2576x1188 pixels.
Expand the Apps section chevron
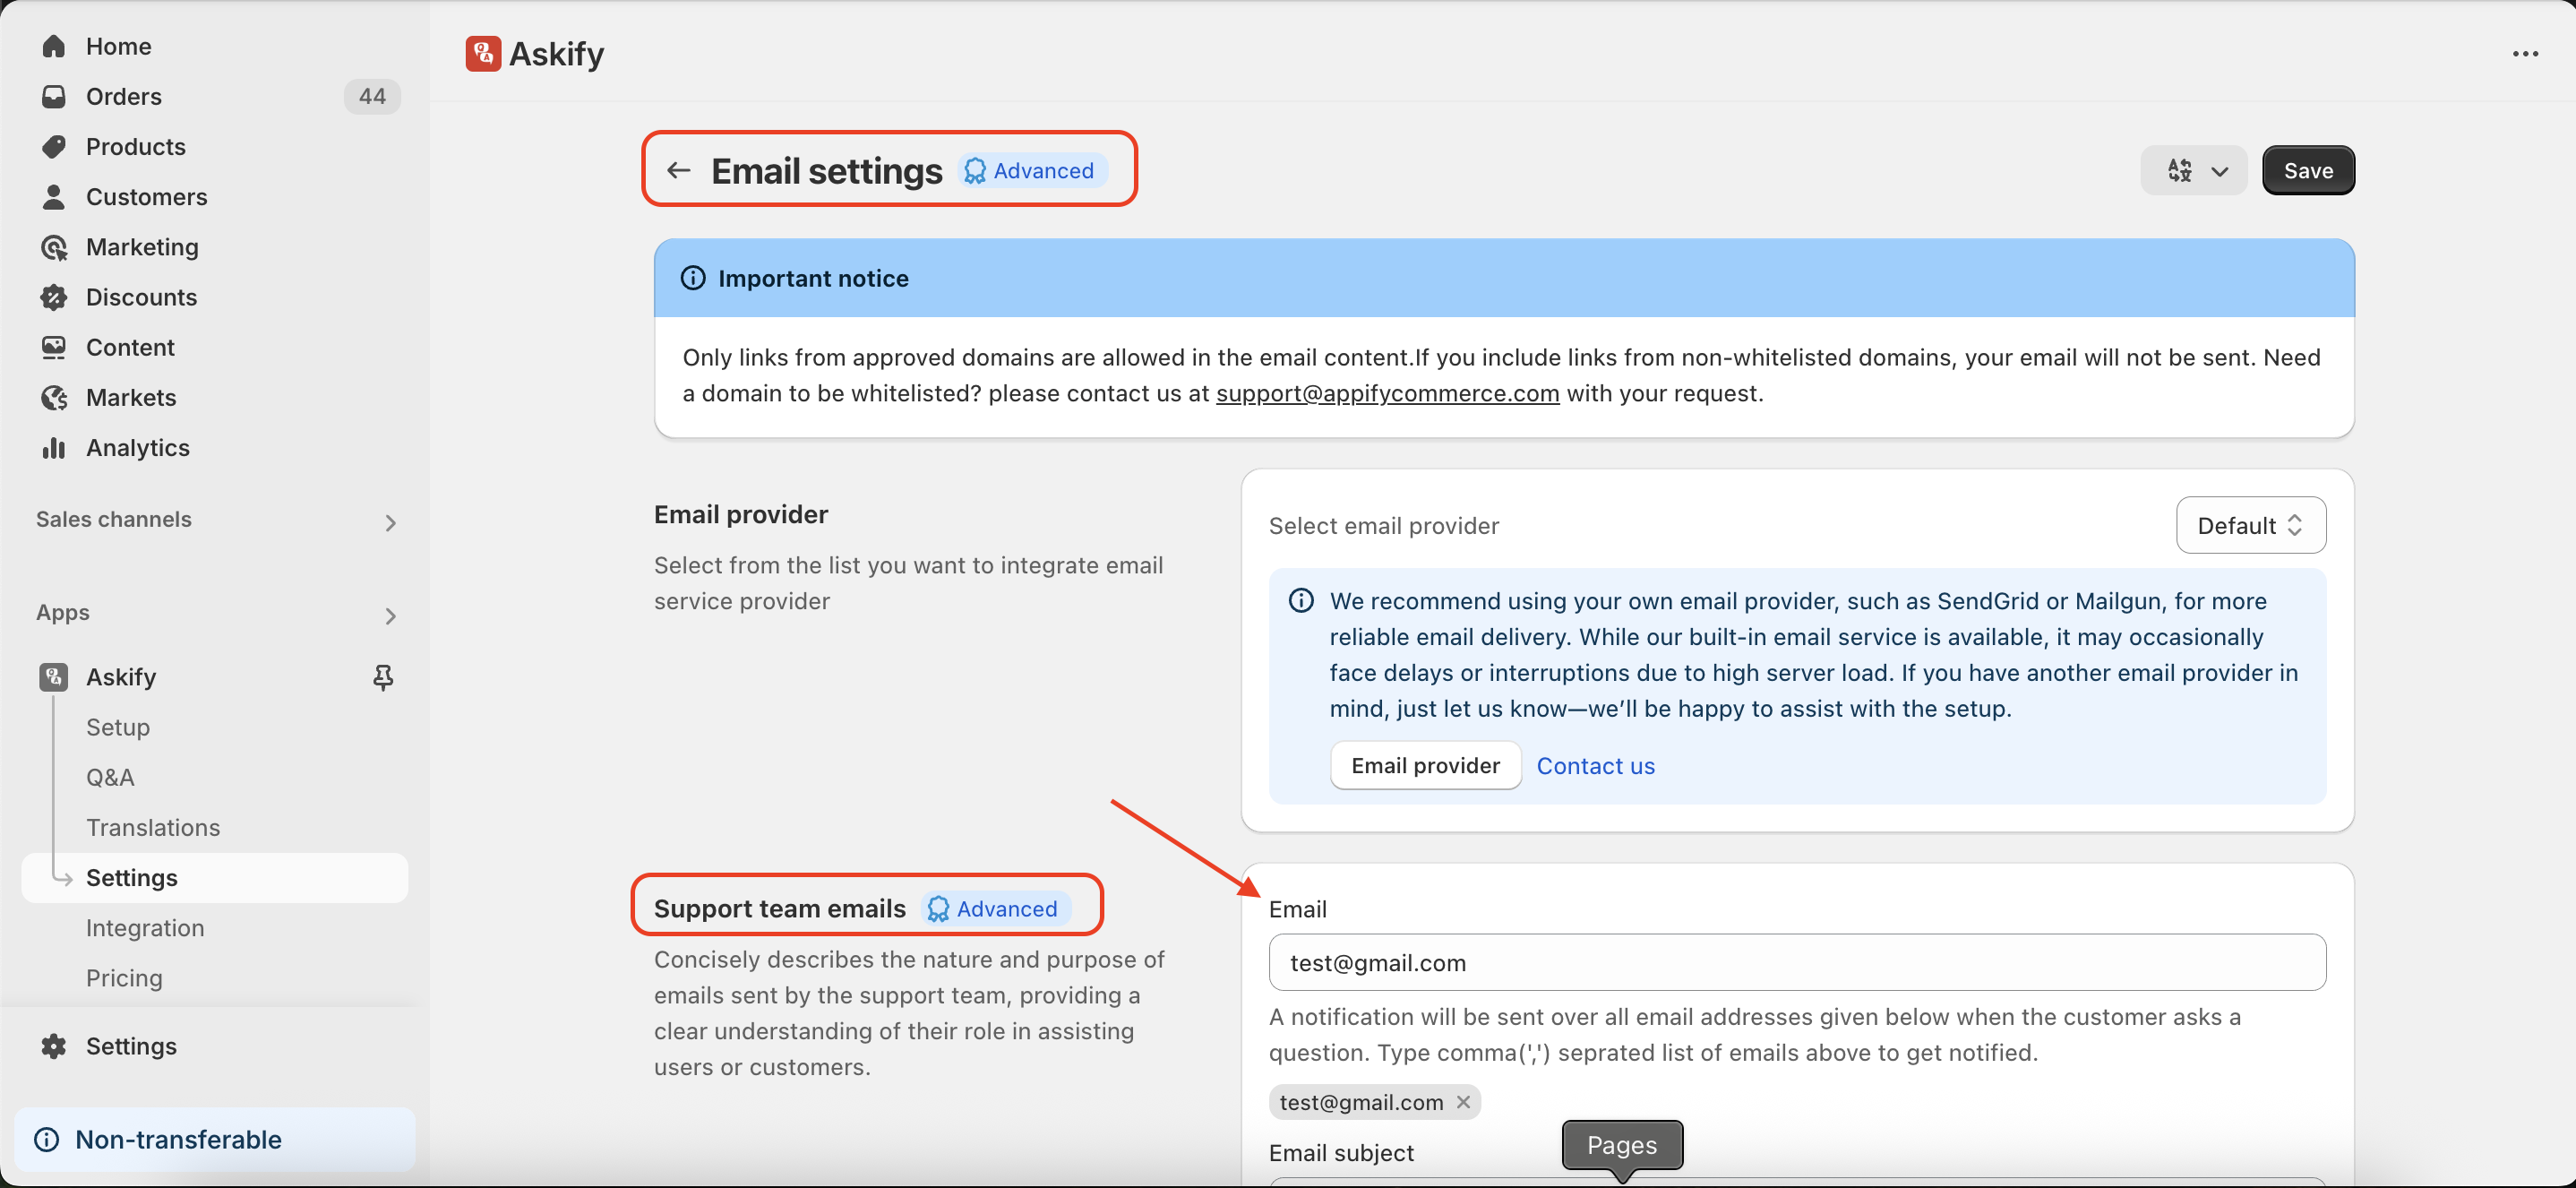(x=390, y=615)
